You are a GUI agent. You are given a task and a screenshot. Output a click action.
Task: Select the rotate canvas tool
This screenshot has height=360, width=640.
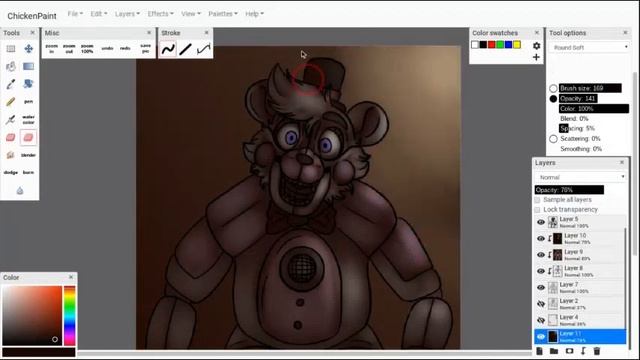tap(29, 84)
